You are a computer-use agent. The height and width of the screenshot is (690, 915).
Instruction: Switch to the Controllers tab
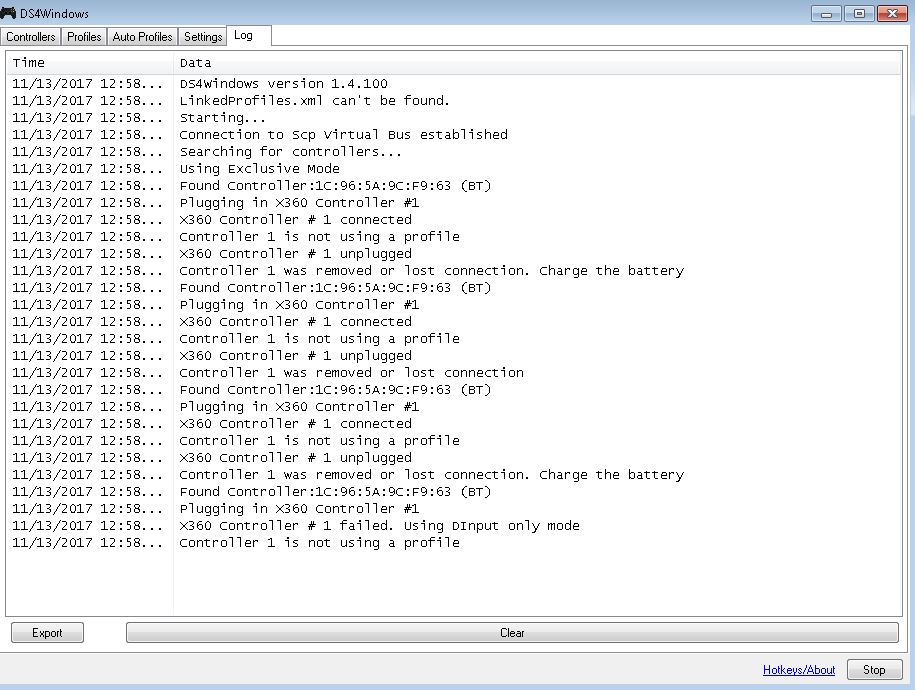click(x=30, y=37)
